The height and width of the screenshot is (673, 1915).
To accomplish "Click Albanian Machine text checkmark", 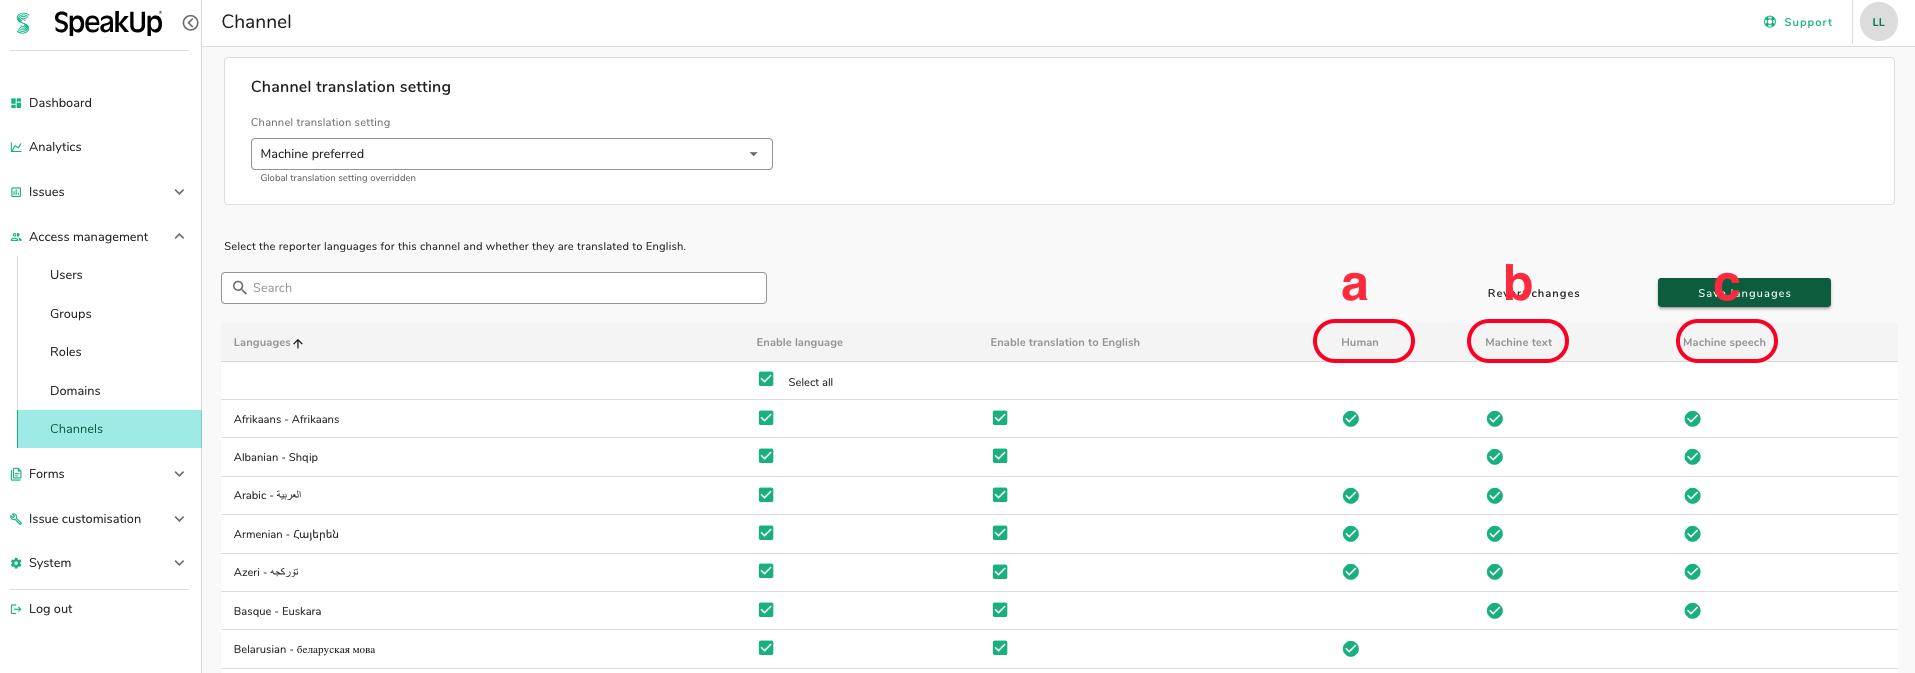I will click(x=1495, y=457).
